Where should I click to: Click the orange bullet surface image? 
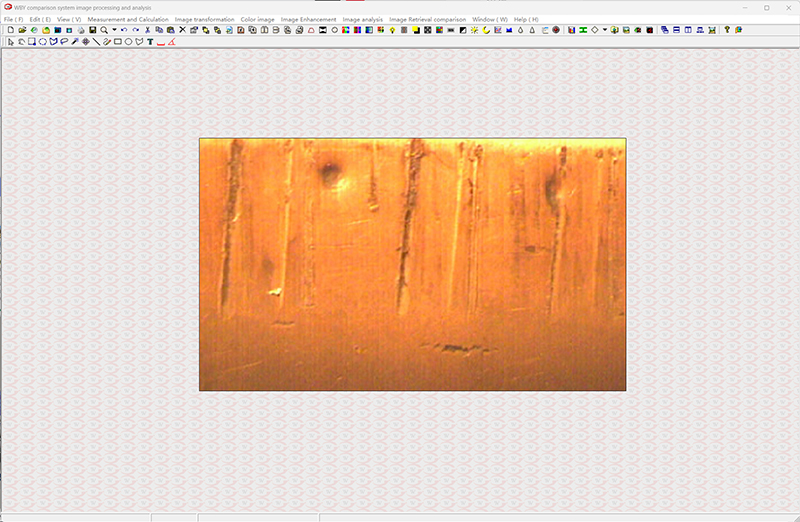(412, 264)
